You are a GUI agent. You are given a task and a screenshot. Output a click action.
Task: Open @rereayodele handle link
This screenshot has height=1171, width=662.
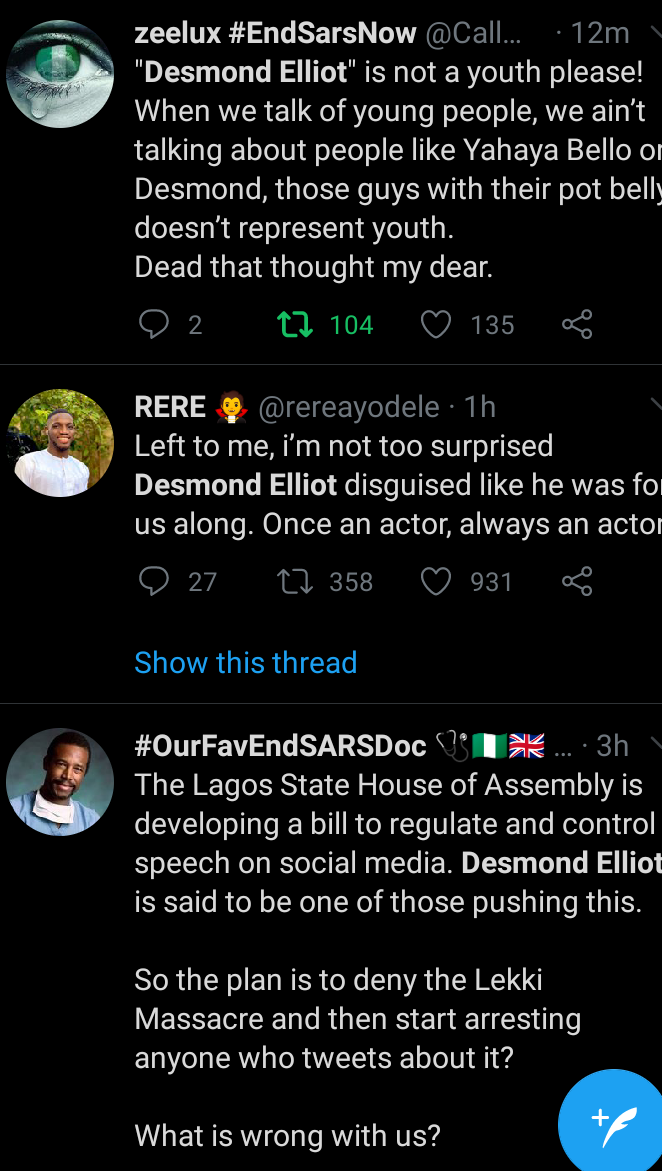point(349,407)
